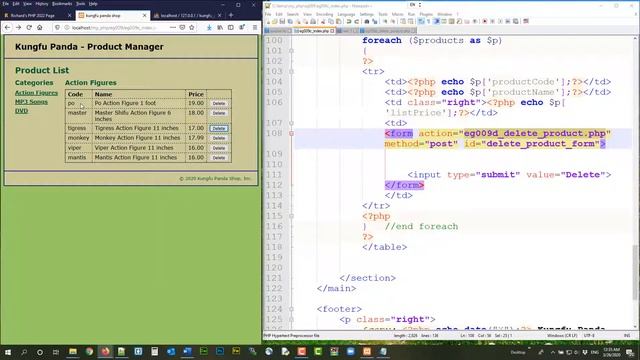Delete the Master Shifu product row

(219, 113)
